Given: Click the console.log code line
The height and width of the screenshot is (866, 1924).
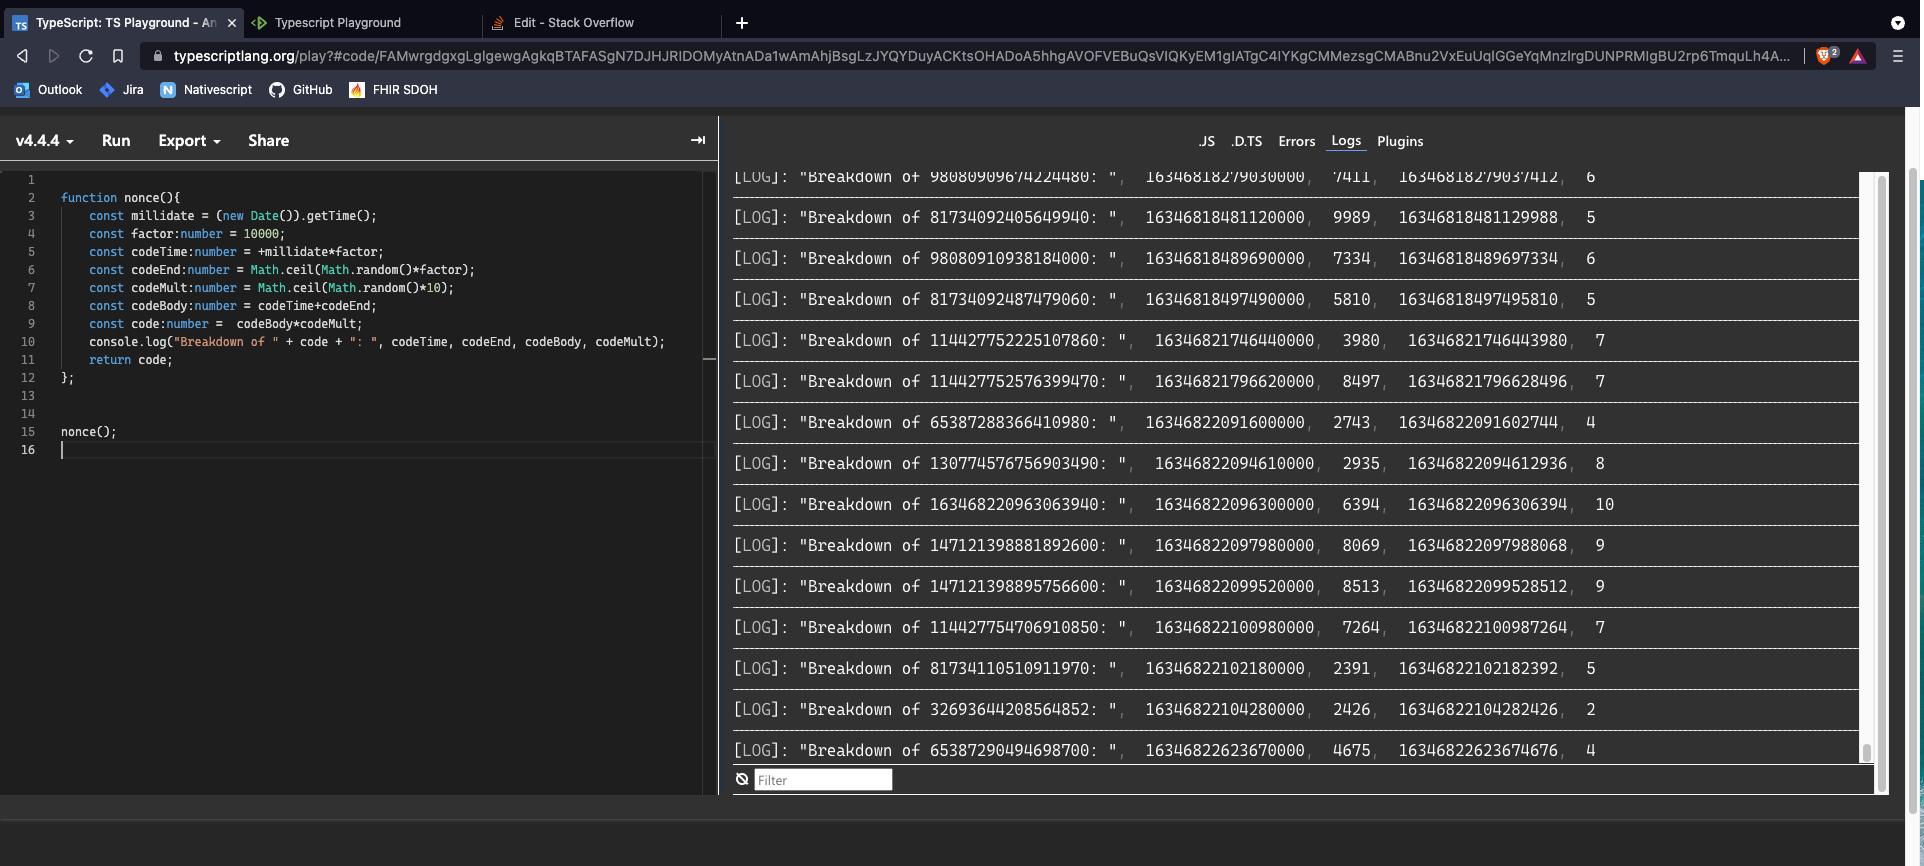Looking at the screenshot, I should click(x=376, y=342).
